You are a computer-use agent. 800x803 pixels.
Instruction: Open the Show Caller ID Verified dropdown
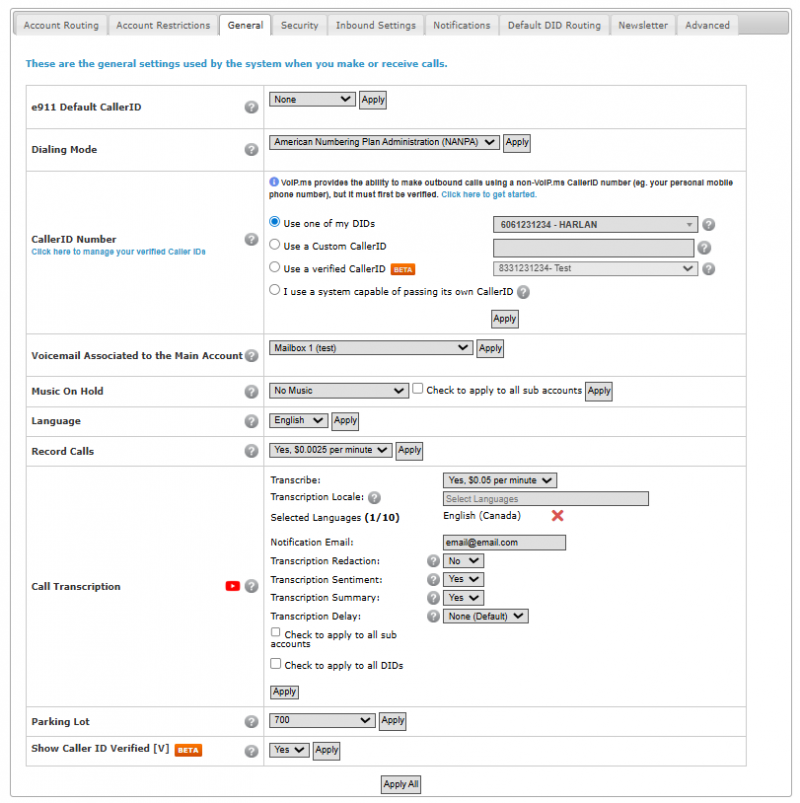click(x=289, y=750)
